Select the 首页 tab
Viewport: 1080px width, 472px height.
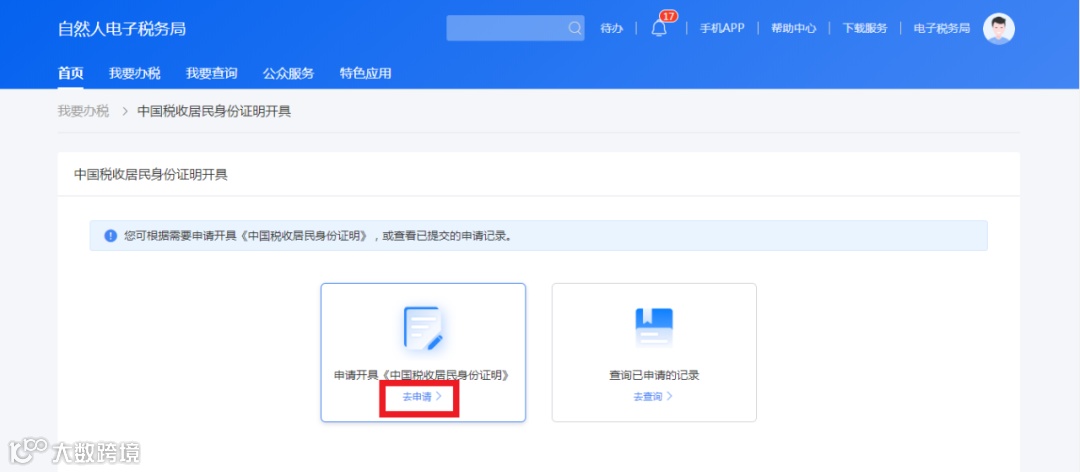70,73
